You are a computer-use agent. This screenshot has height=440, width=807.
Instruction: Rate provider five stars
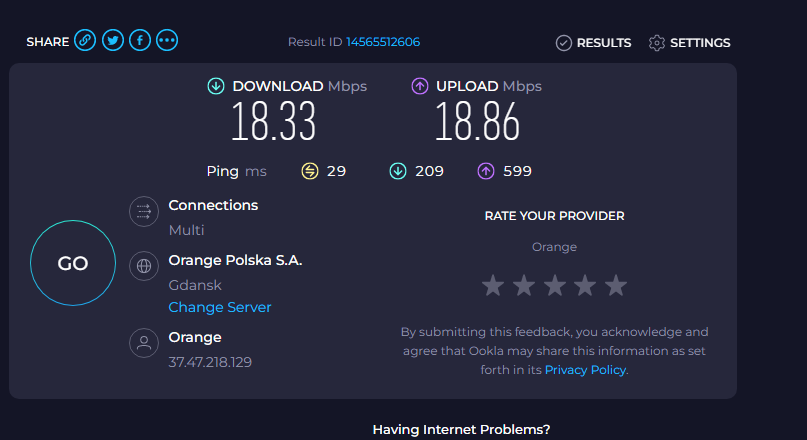616,286
